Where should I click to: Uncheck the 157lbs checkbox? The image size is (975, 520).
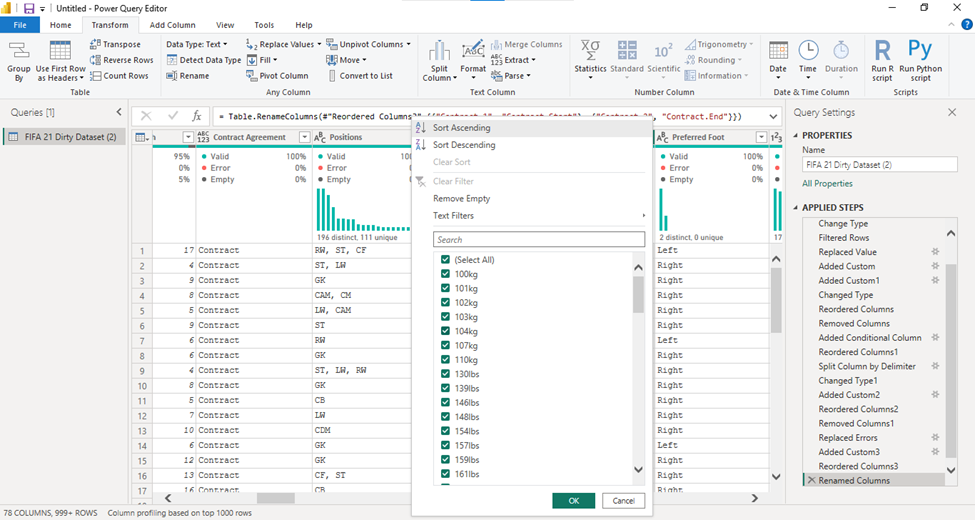445,445
